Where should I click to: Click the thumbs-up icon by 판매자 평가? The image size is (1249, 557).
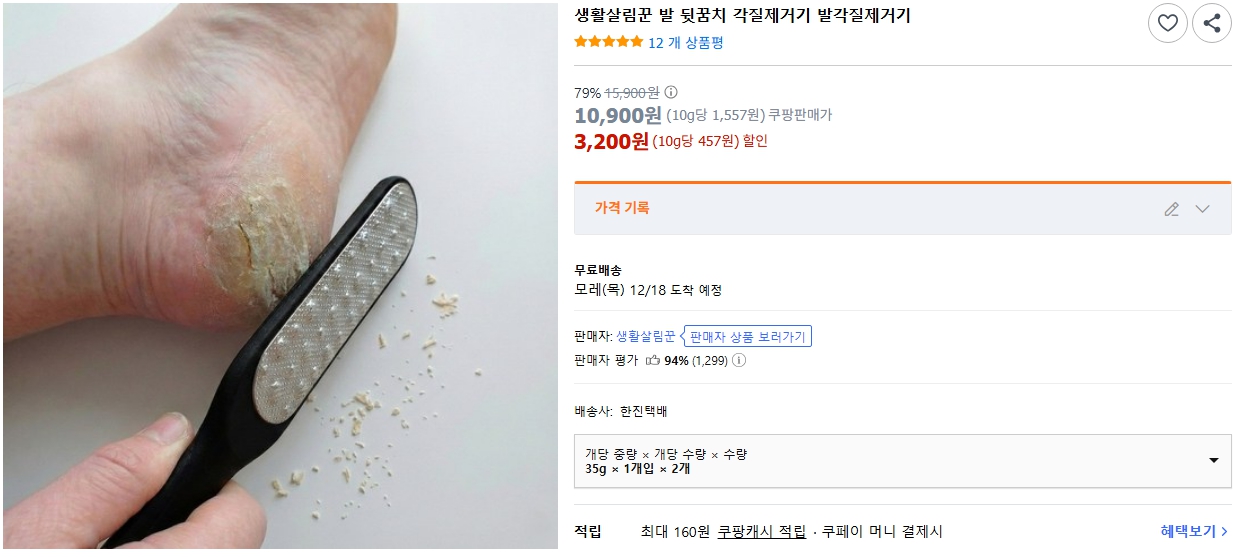(x=652, y=361)
